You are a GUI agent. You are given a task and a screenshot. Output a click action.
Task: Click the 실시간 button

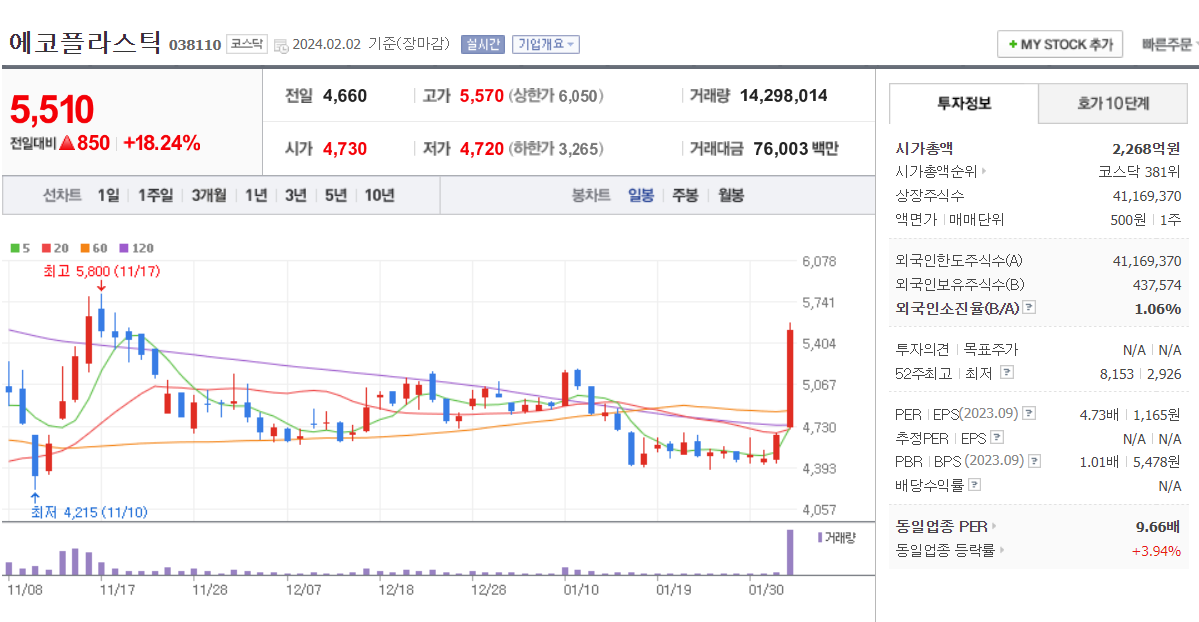coord(483,44)
